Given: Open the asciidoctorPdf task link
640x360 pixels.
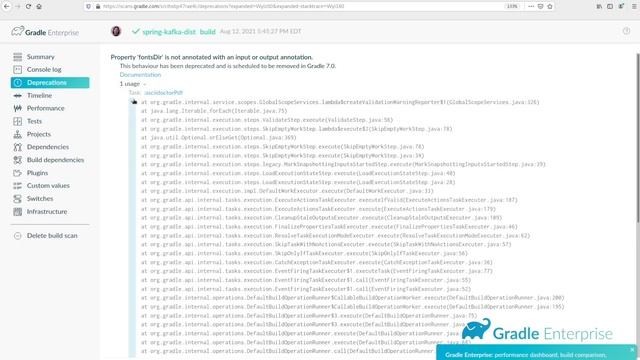Looking at the screenshot, I should point(163,93).
